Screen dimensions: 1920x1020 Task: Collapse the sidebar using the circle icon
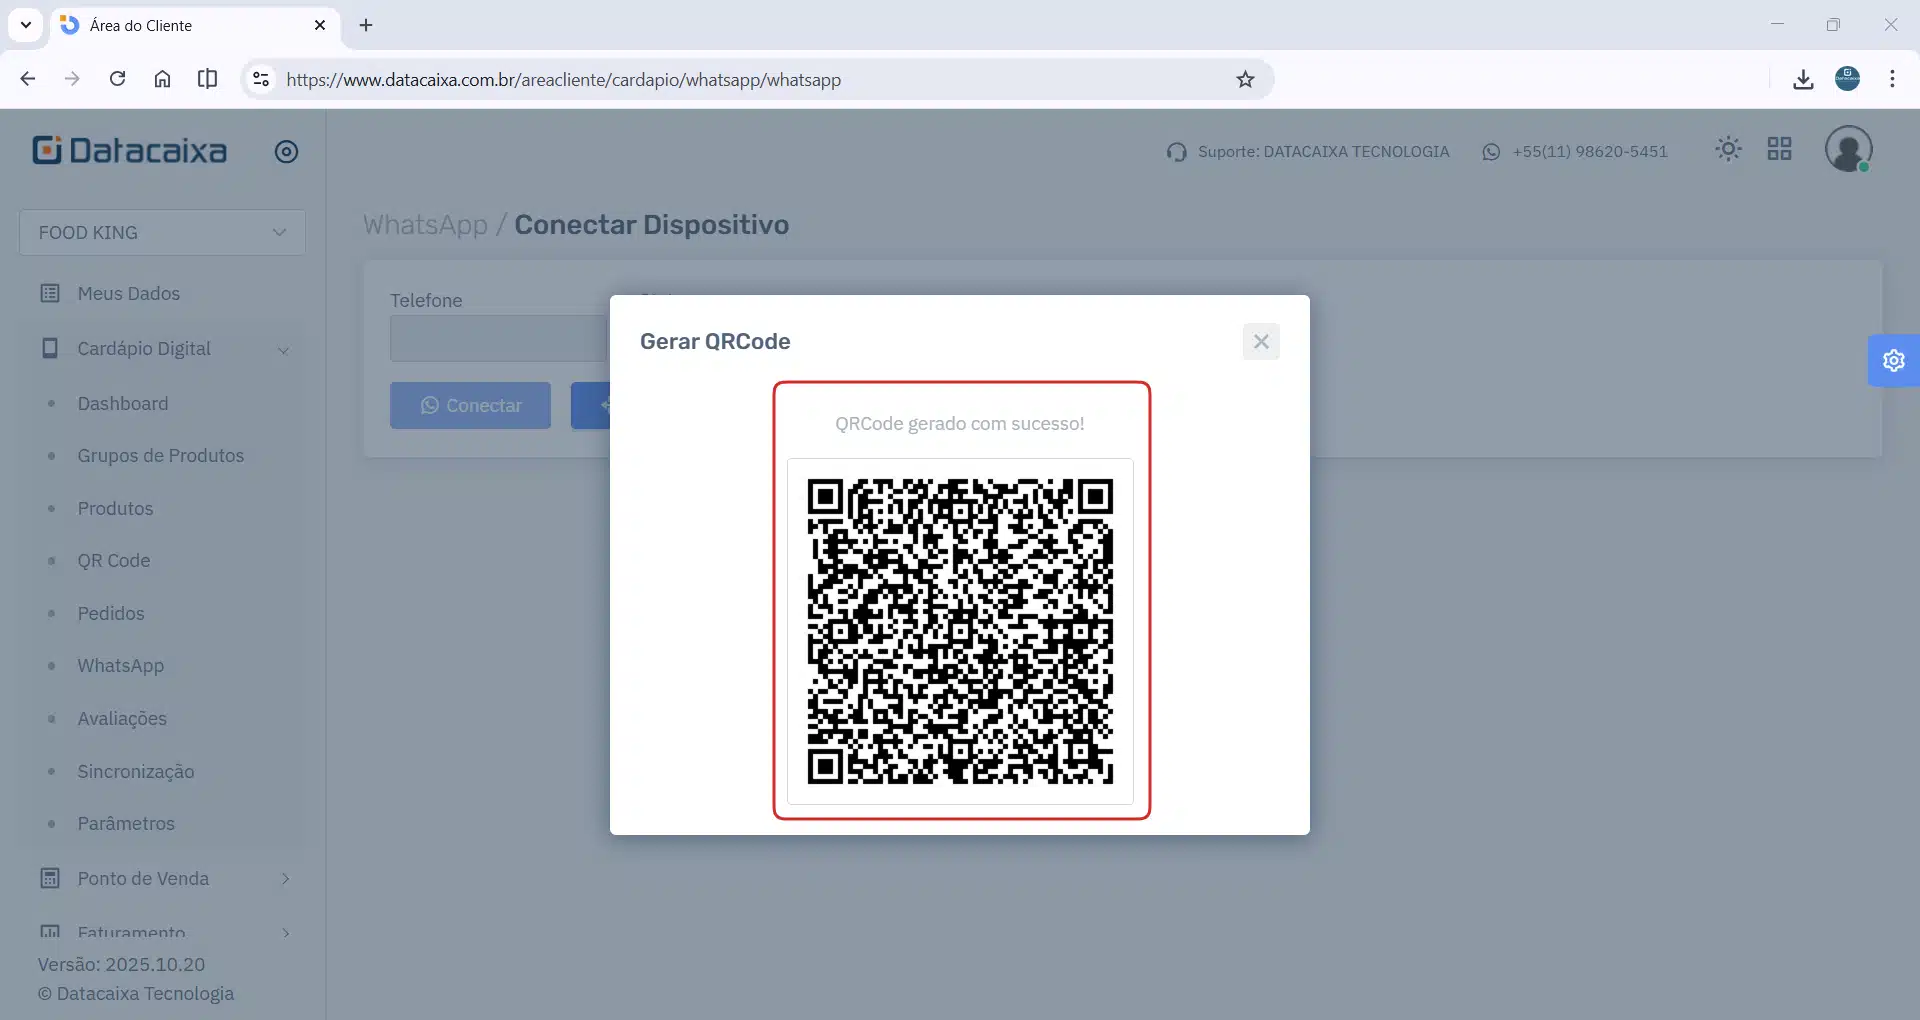287,151
